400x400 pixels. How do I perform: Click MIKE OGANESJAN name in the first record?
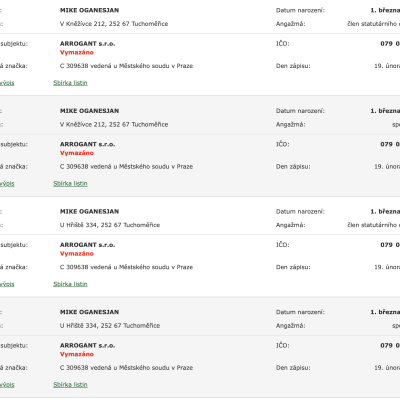pos(89,10)
